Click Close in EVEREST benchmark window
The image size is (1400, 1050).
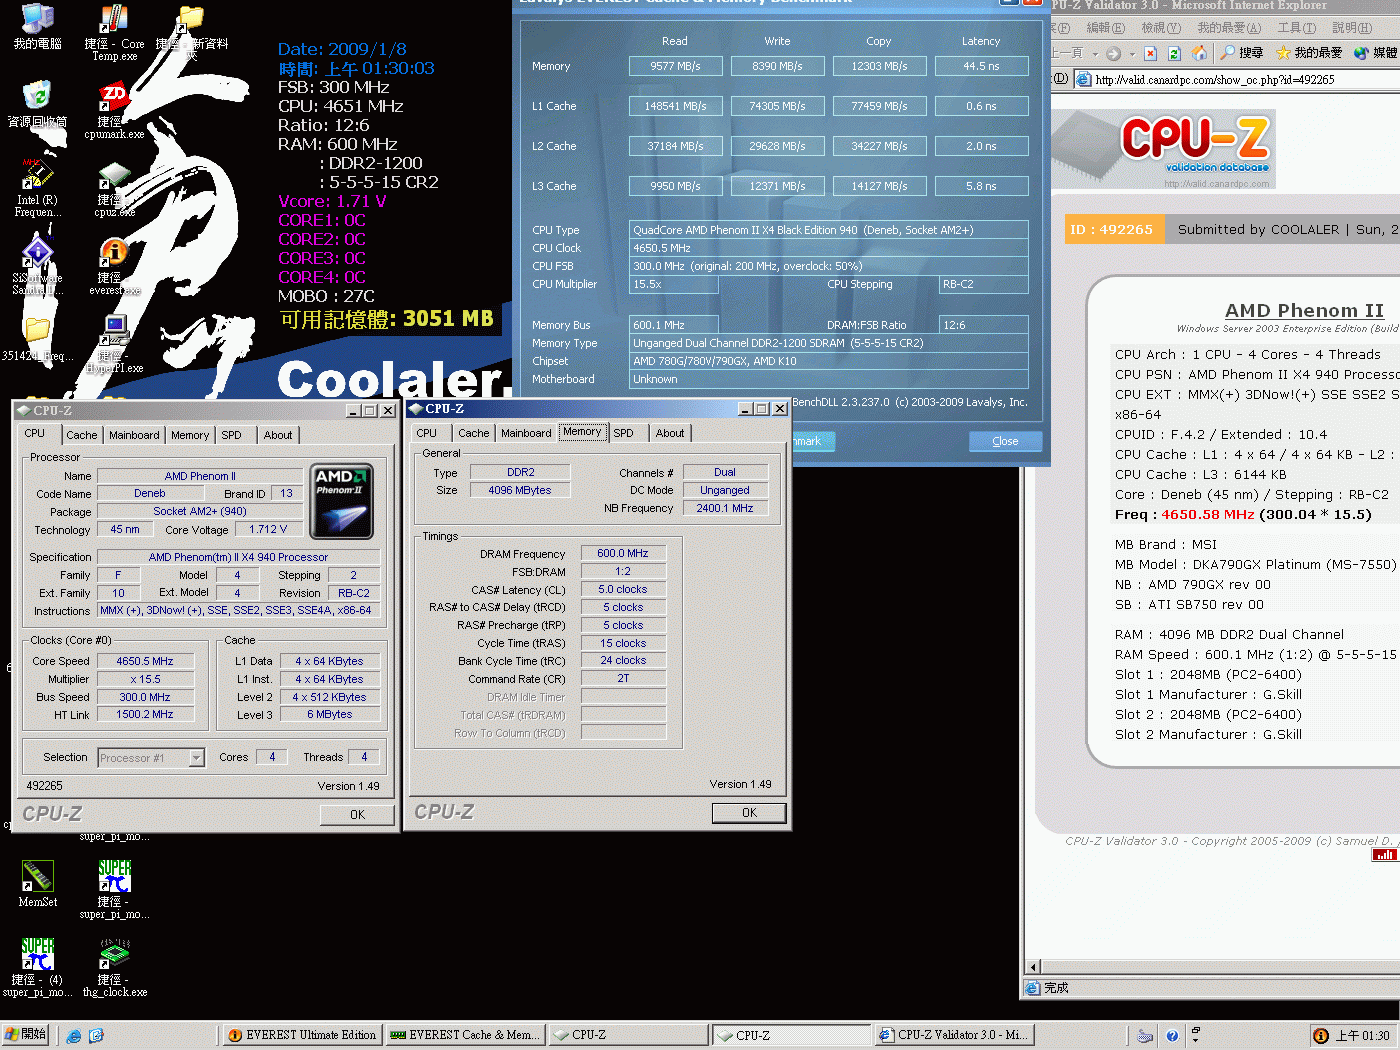click(1005, 441)
